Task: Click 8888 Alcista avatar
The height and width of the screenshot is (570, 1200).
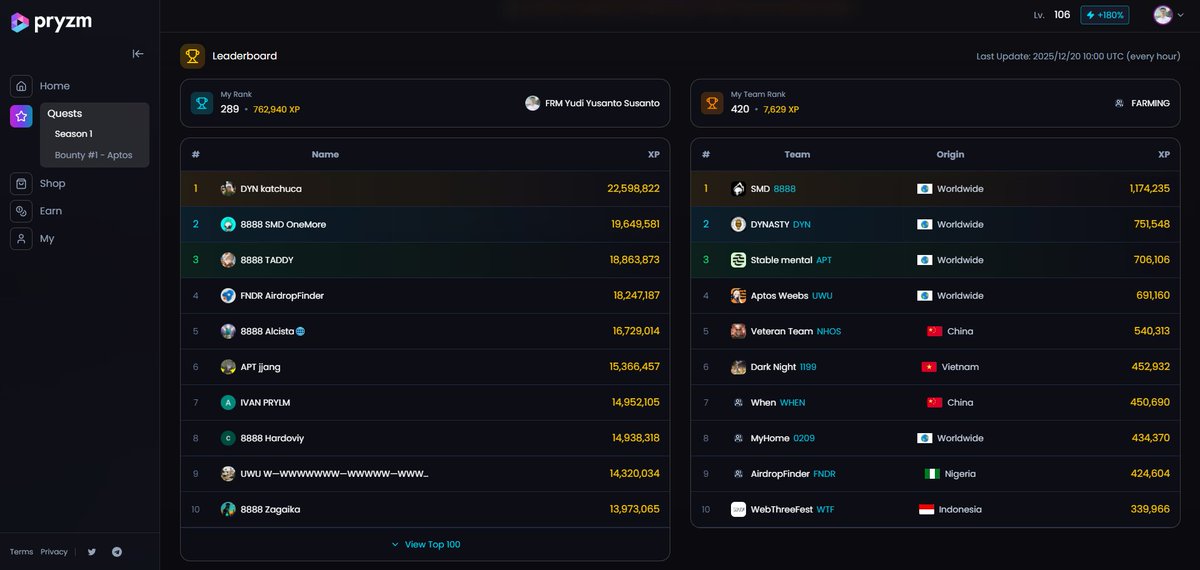Action: click(x=228, y=331)
